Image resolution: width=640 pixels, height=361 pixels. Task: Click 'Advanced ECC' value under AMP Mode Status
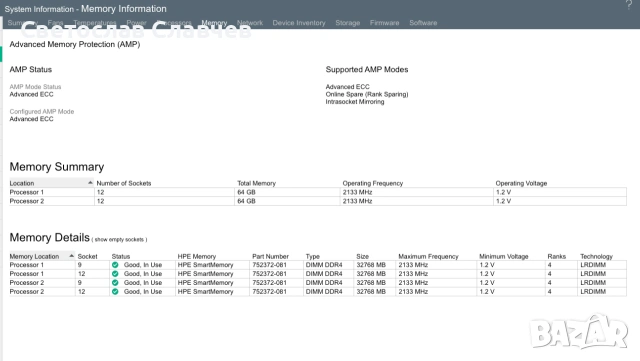tap(31, 94)
